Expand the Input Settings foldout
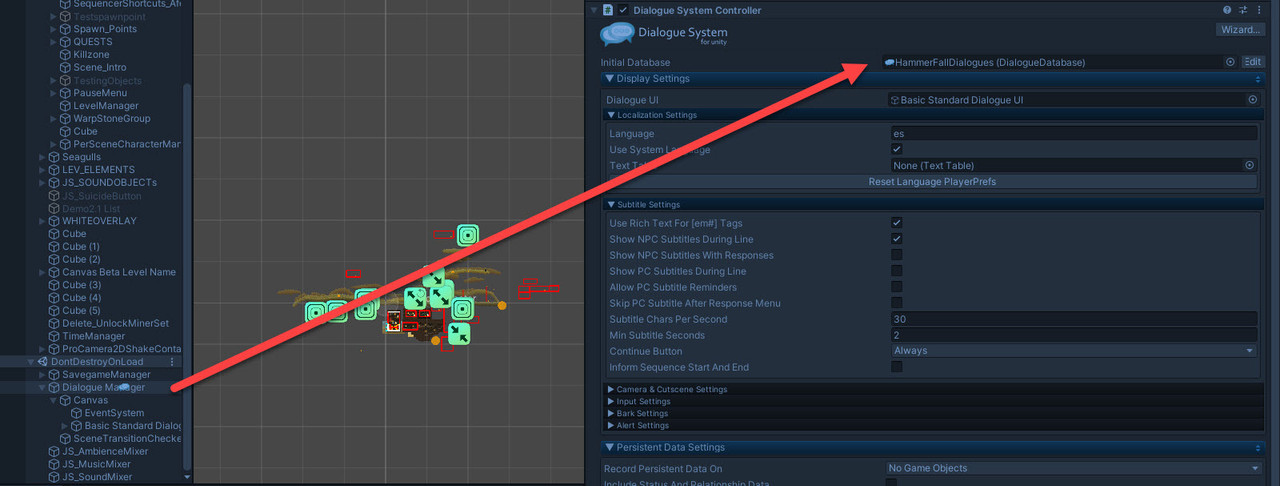The height and width of the screenshot is (486, 1280). tap(612, 401)
